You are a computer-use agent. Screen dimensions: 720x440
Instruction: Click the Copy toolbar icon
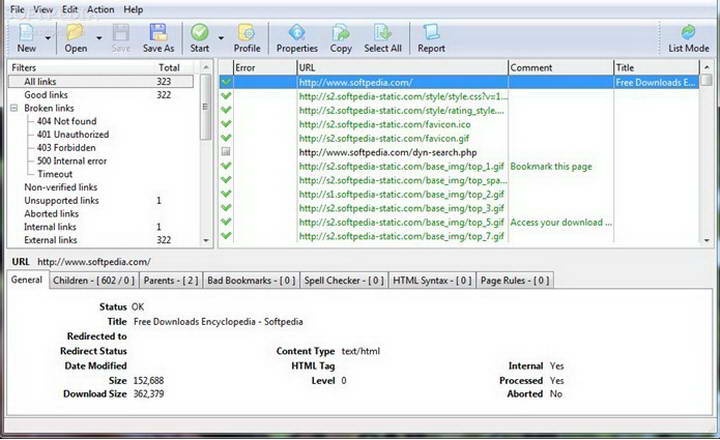[x=341, y=33]
